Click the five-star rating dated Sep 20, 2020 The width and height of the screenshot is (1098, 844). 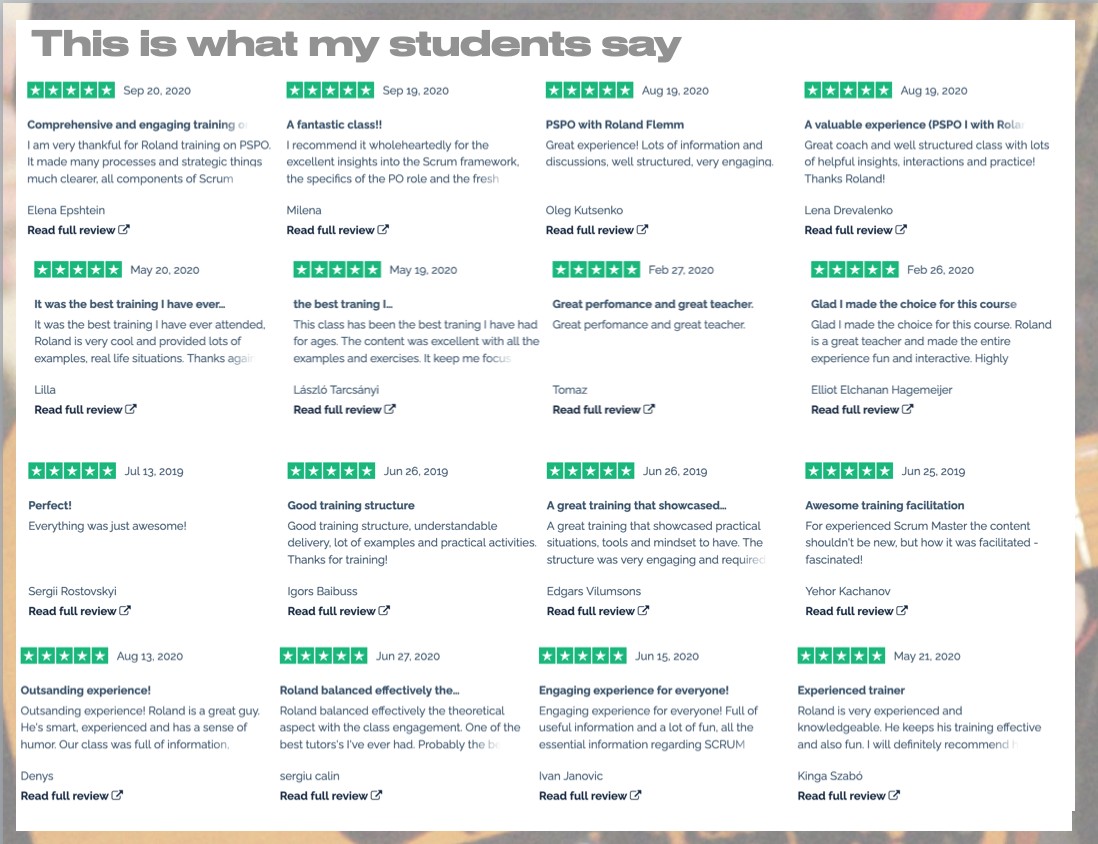71,90
